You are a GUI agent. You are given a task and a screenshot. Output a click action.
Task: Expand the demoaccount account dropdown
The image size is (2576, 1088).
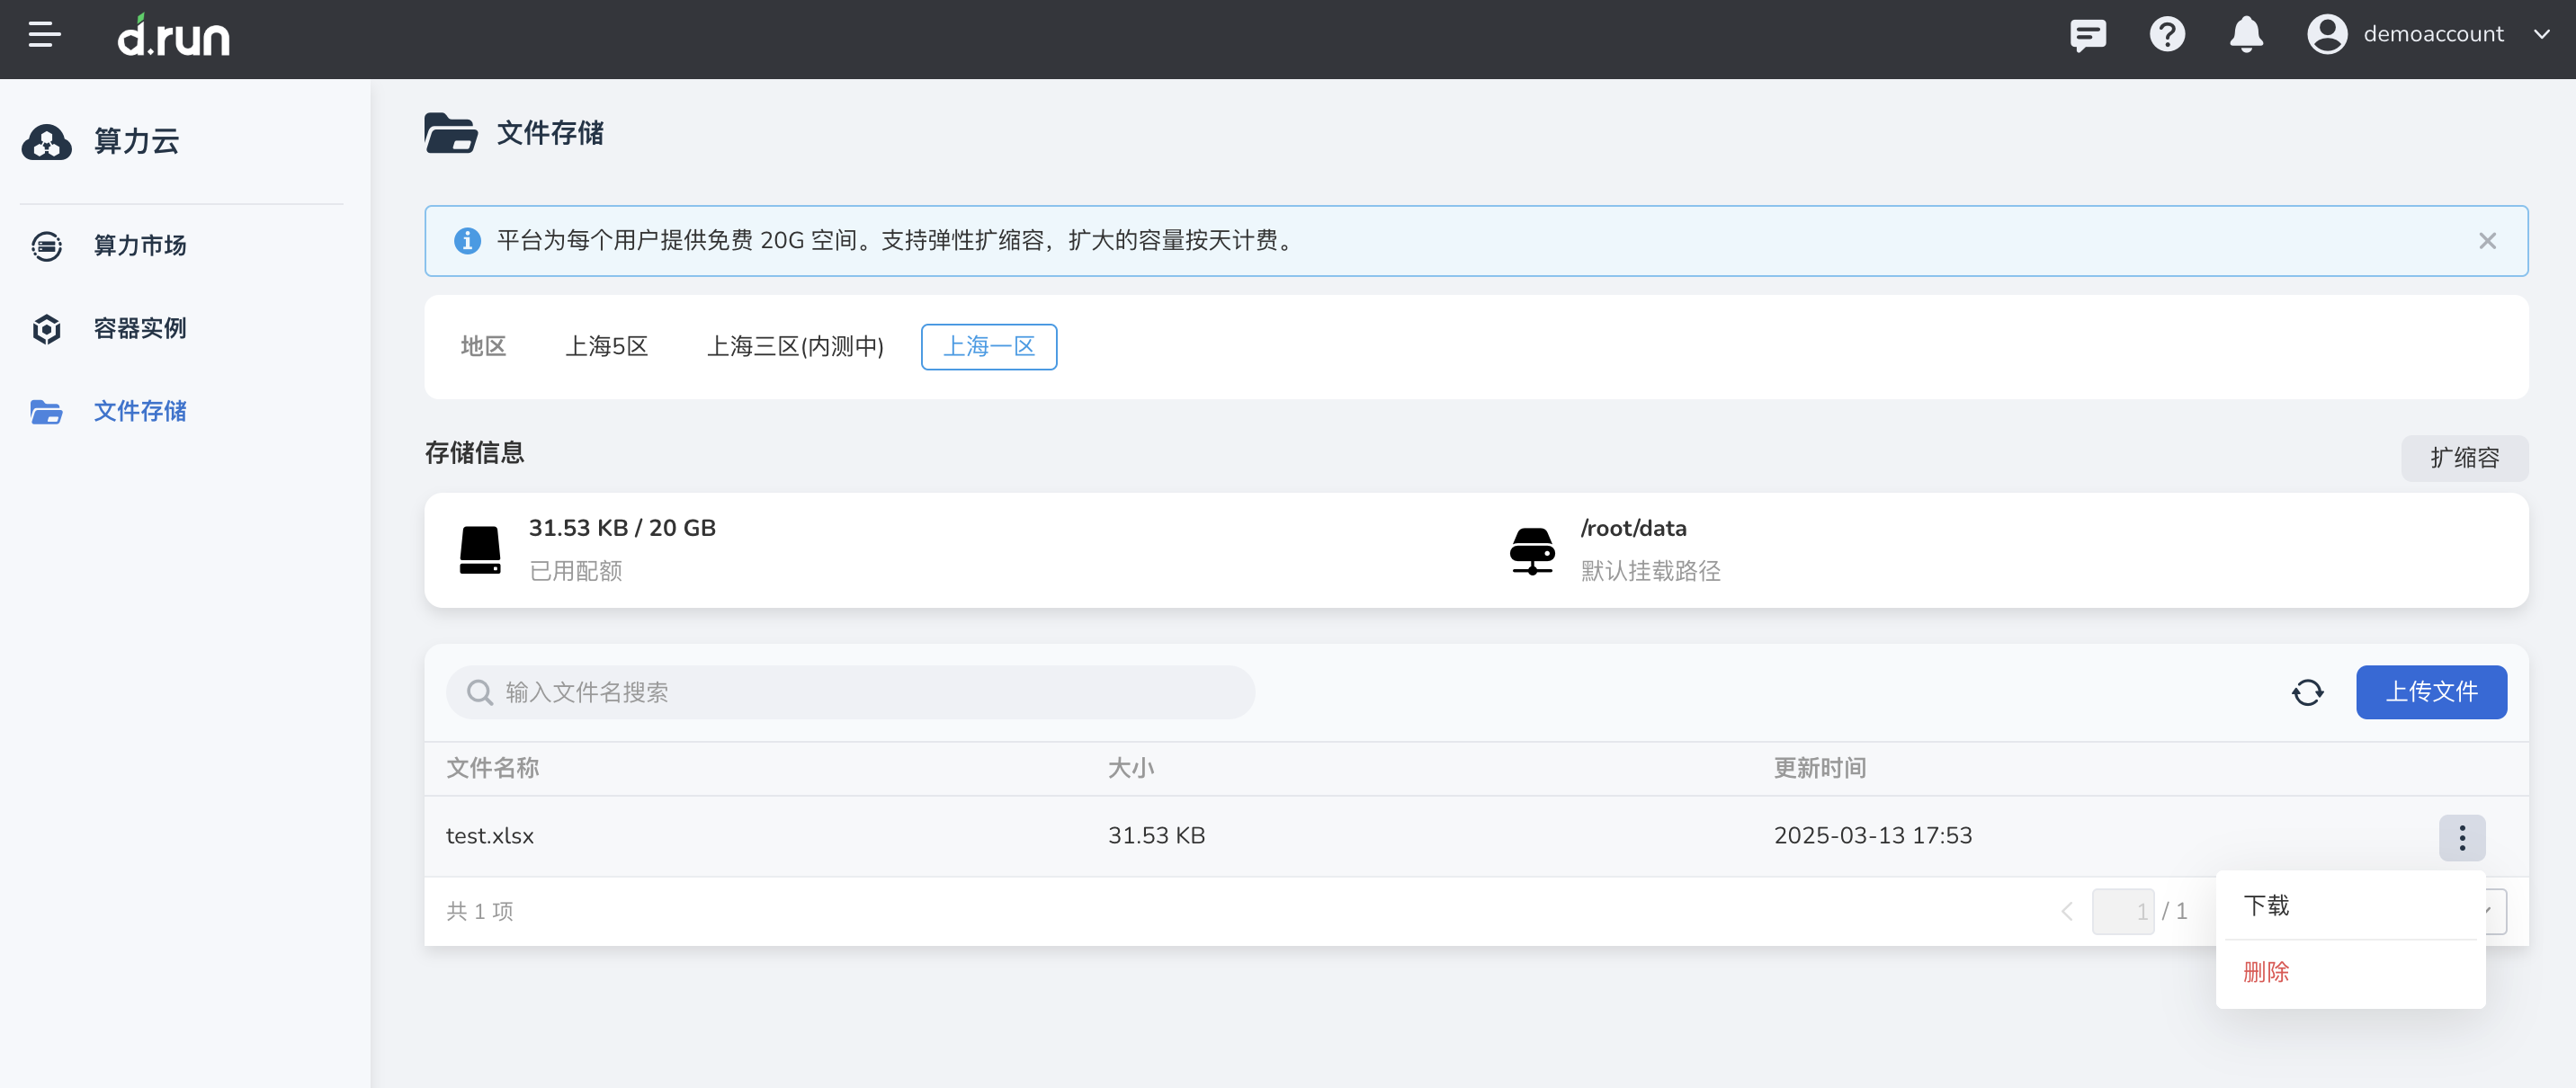point(2543,35)
